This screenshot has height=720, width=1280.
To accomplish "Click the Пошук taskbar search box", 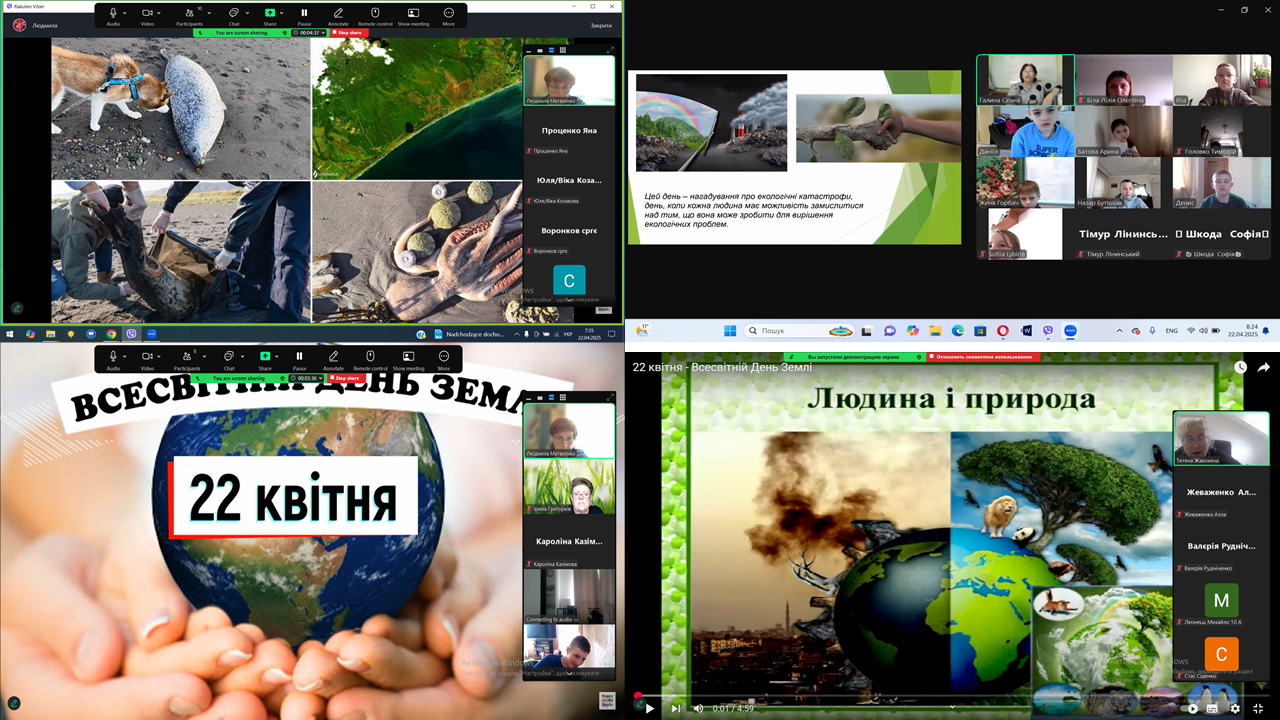I will coord(799,330).
